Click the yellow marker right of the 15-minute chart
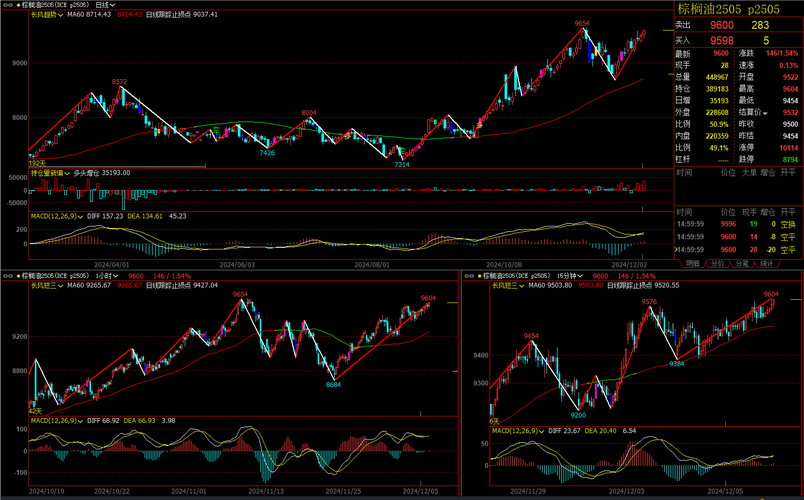Image resolution: width=804 pixels, height=500 pixels. [x=795, y=301]
